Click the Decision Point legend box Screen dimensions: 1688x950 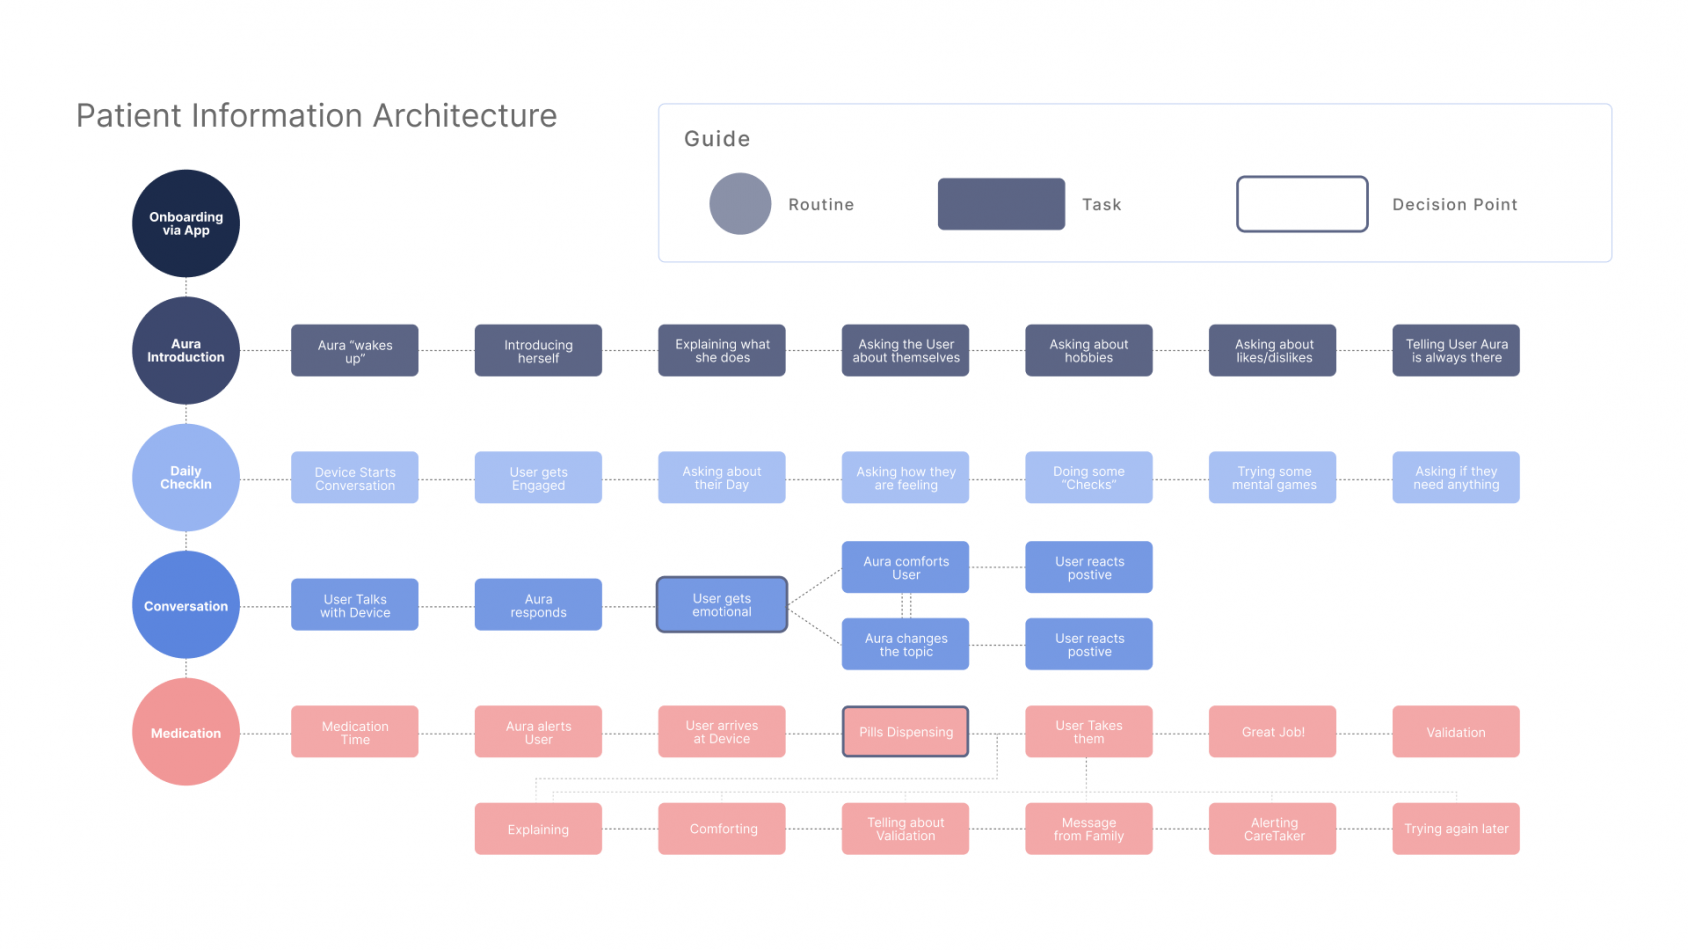click(1302, 204)
